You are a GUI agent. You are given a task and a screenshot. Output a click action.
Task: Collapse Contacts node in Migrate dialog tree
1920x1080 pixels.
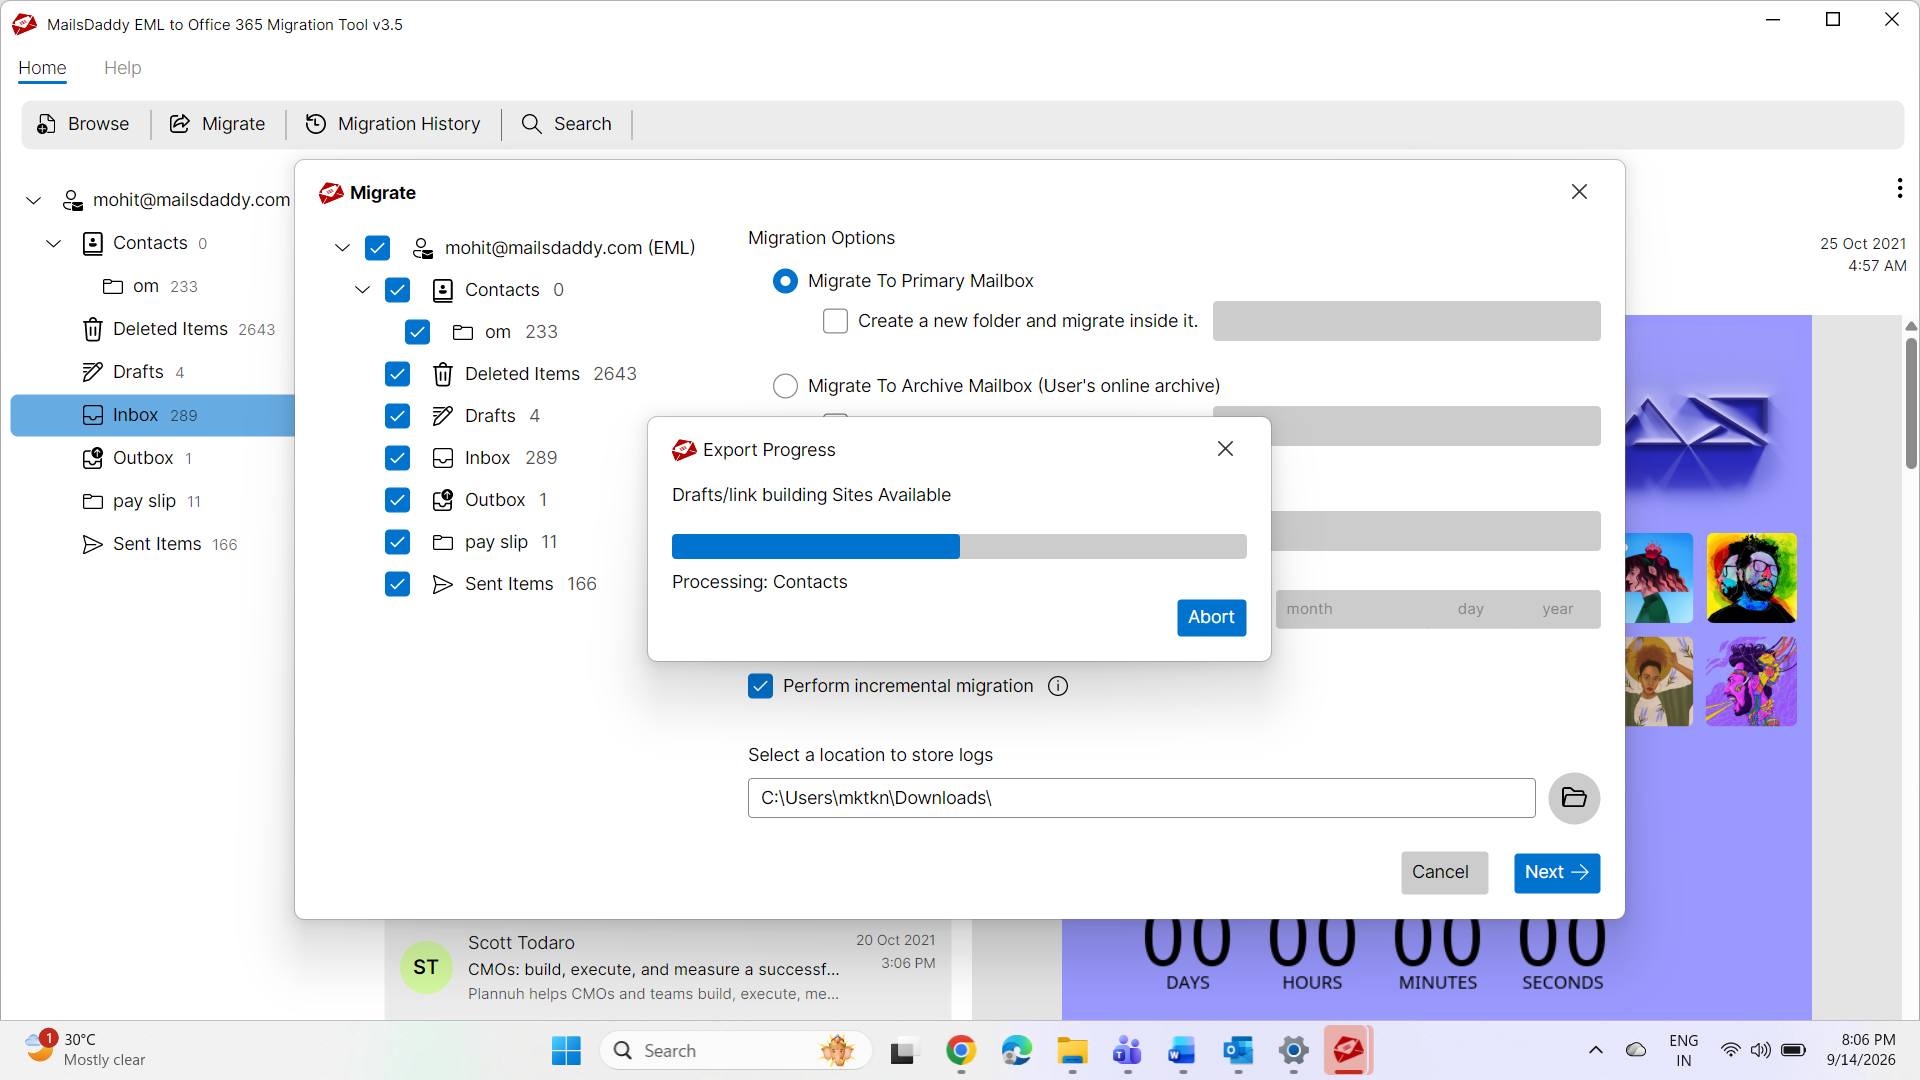(x=362, y=290)
